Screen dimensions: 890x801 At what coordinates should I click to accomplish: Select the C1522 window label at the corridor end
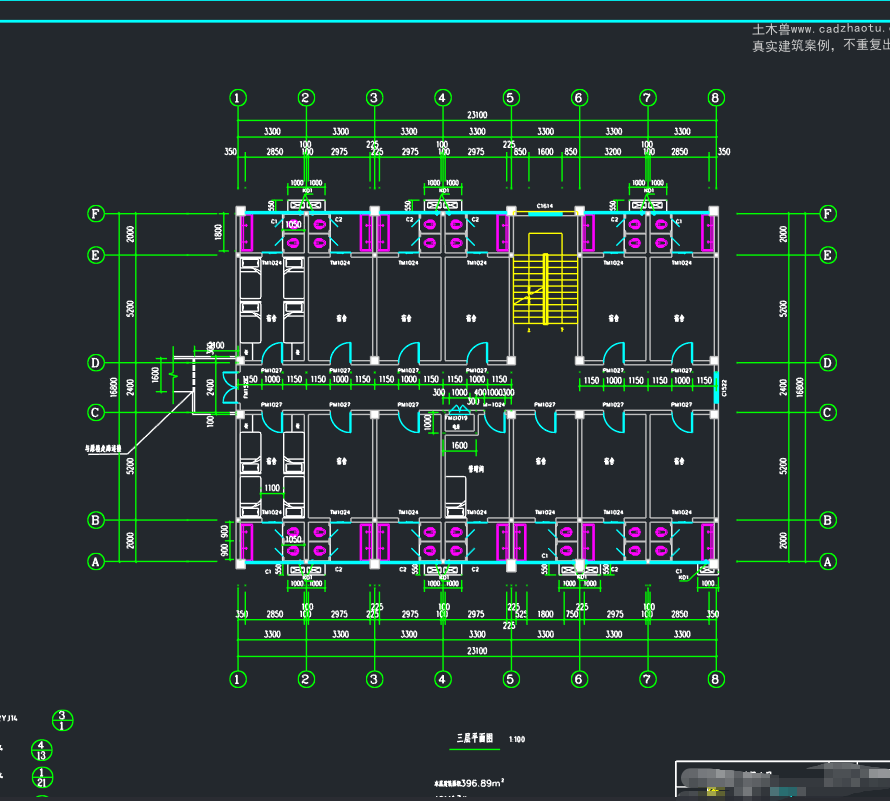(x=724, y=388)
